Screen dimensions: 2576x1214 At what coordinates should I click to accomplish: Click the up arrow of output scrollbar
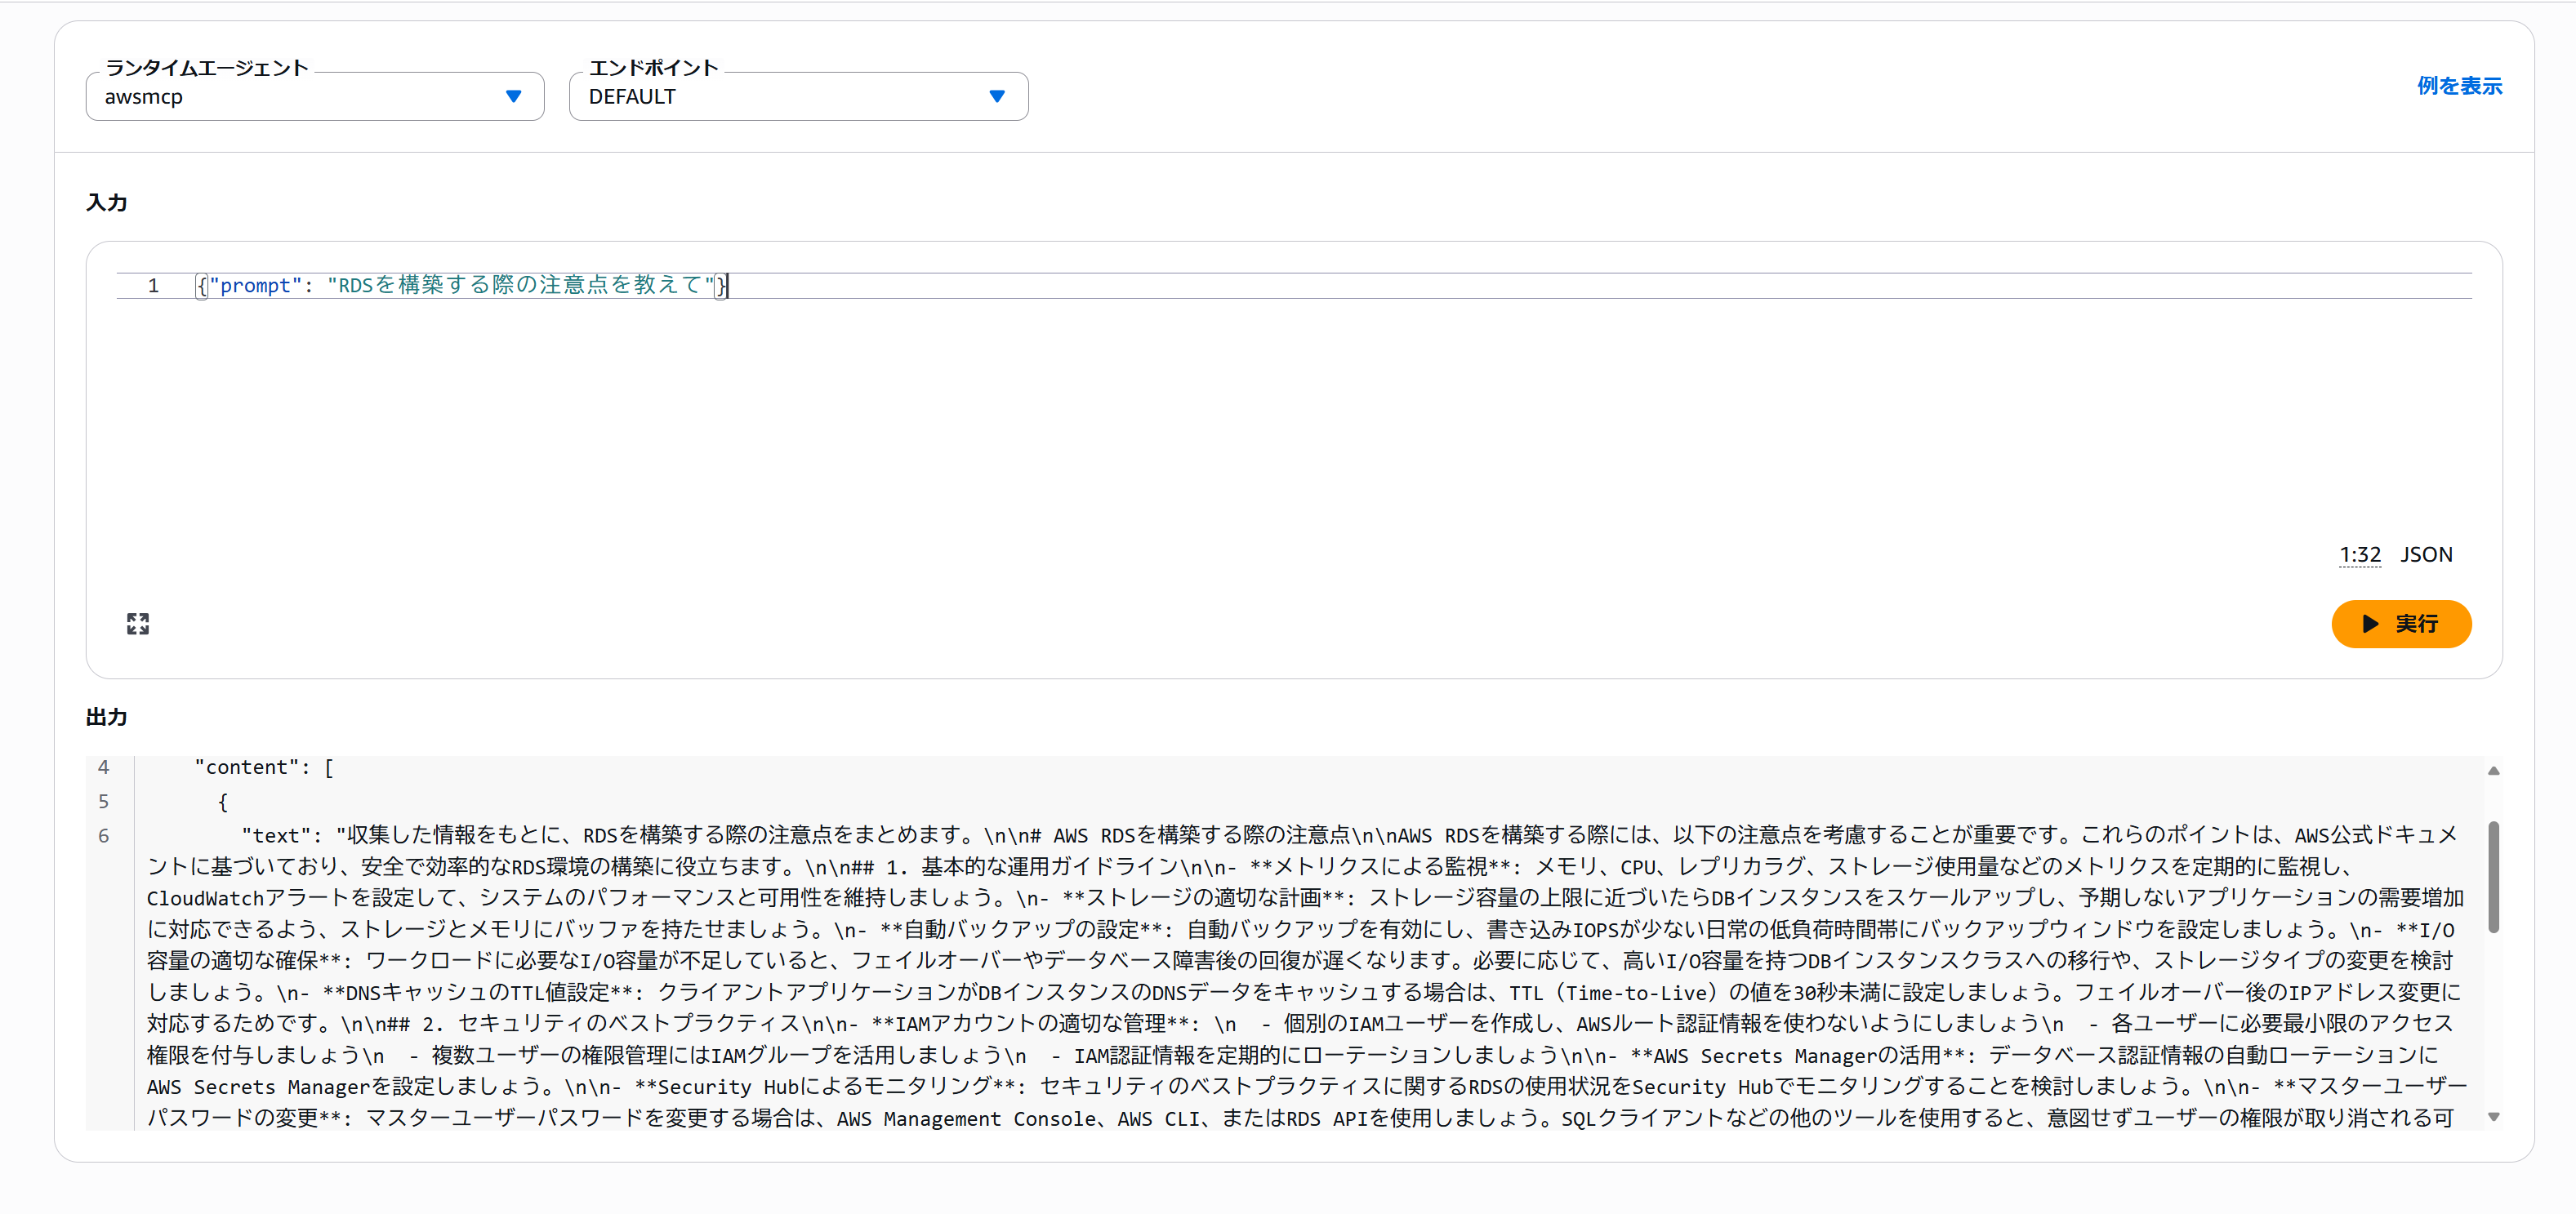2493,771
